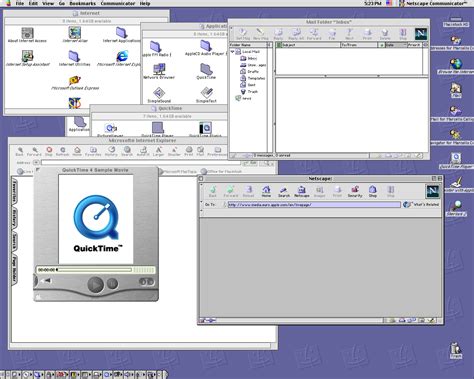Open the View menu
The width and height of the screenshot is (474, 379).
(48, 3)
